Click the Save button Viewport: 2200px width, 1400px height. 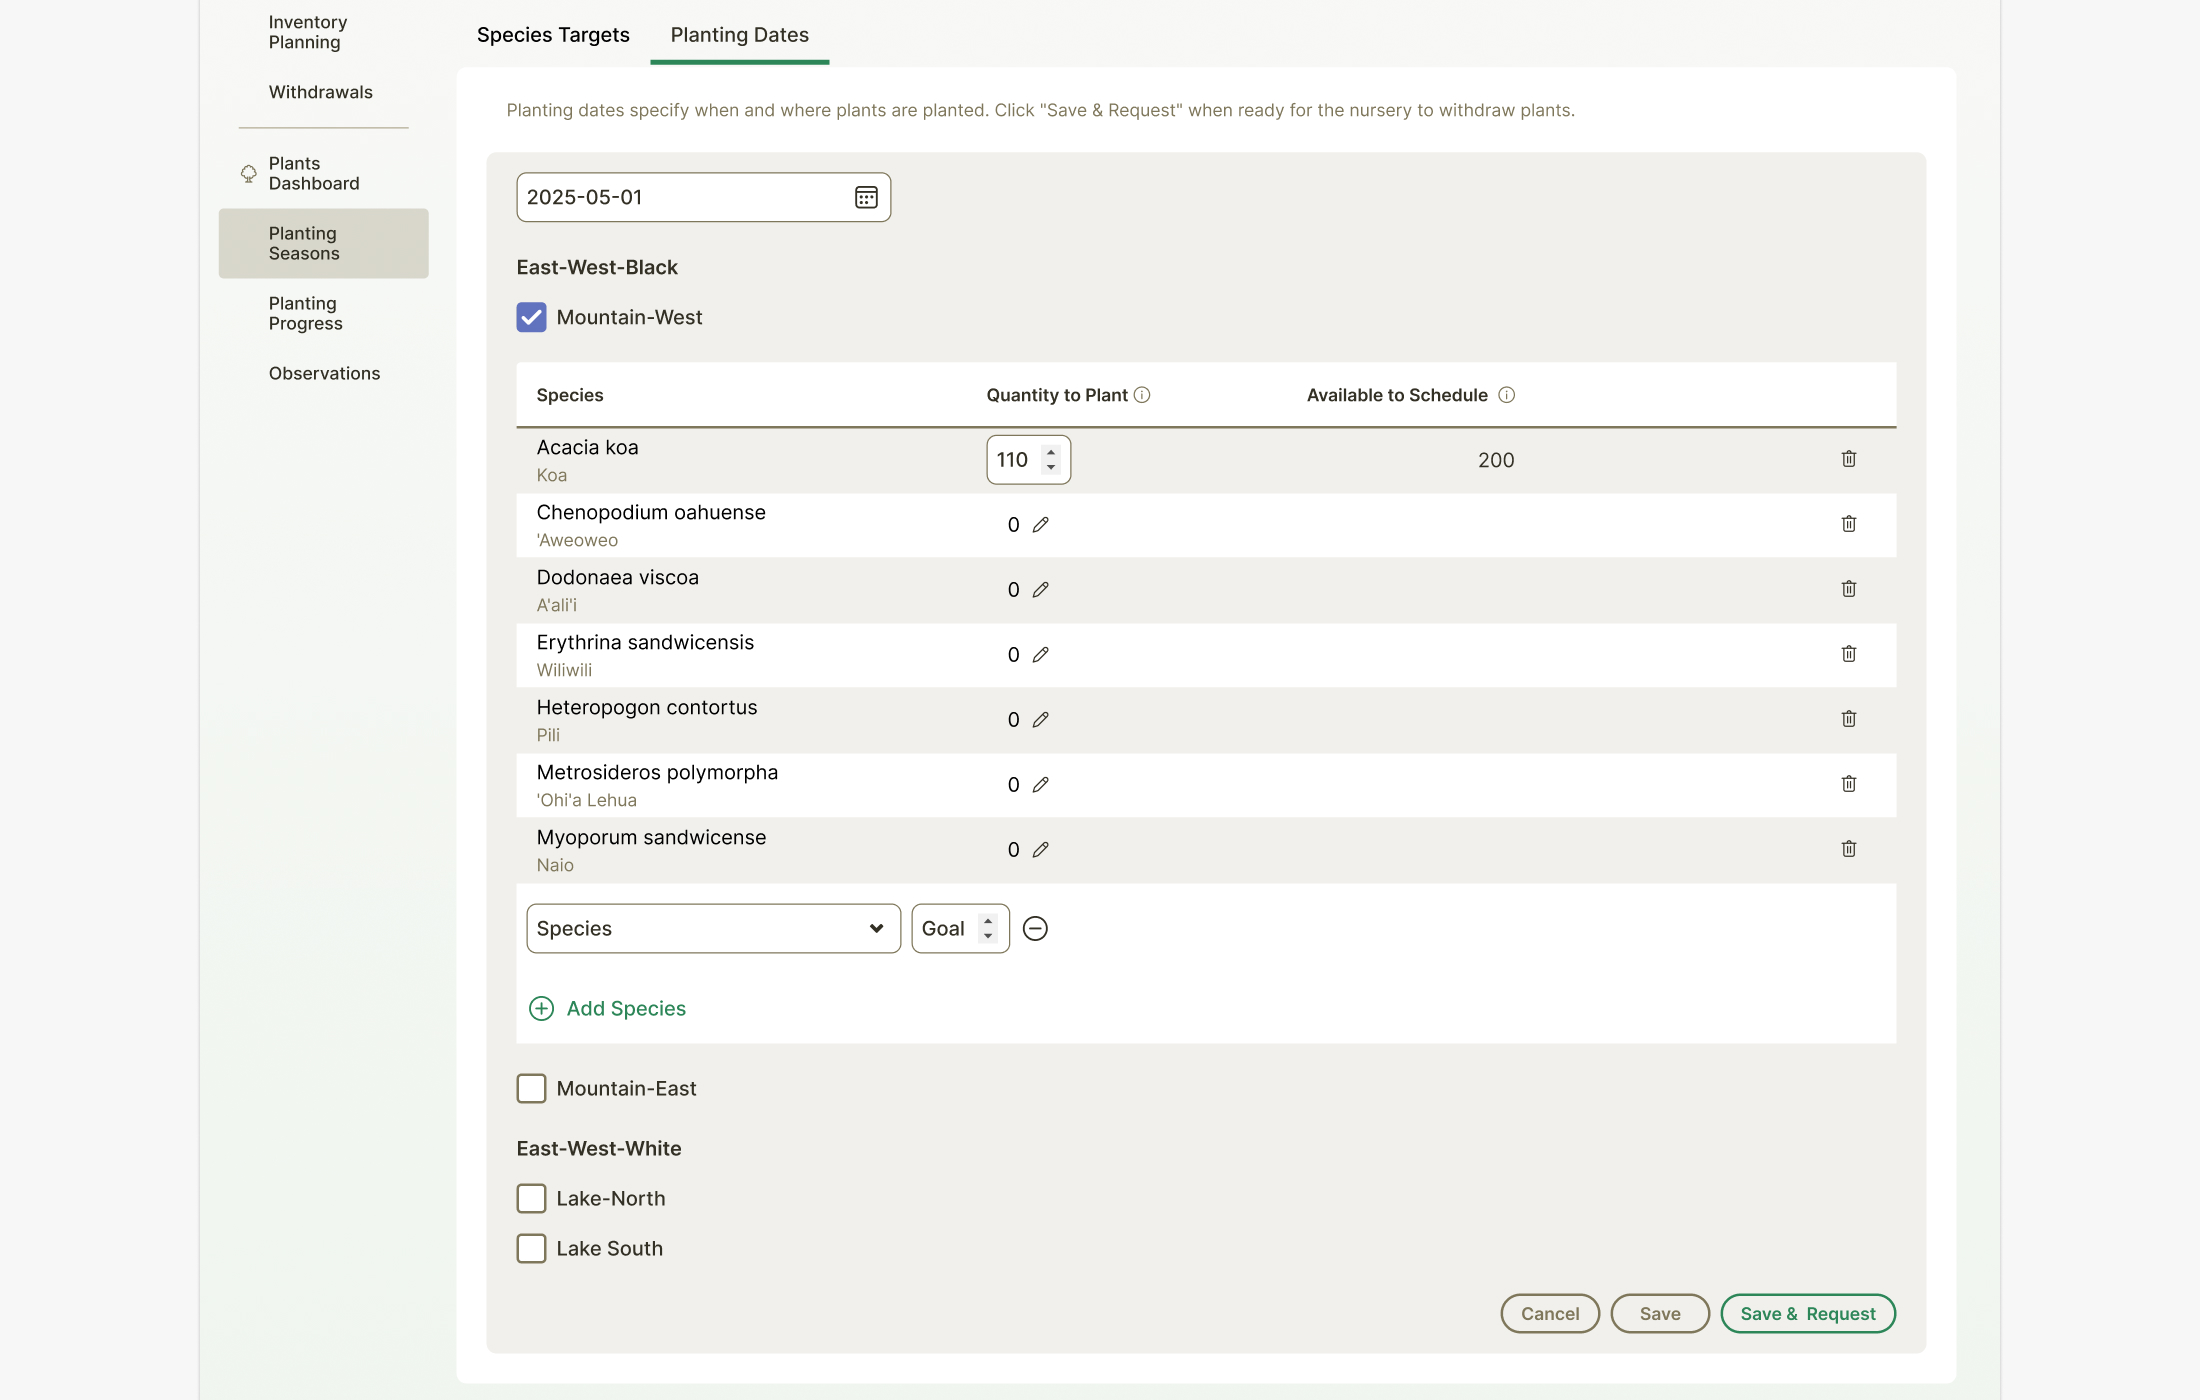click(x=1660, y=1314)
